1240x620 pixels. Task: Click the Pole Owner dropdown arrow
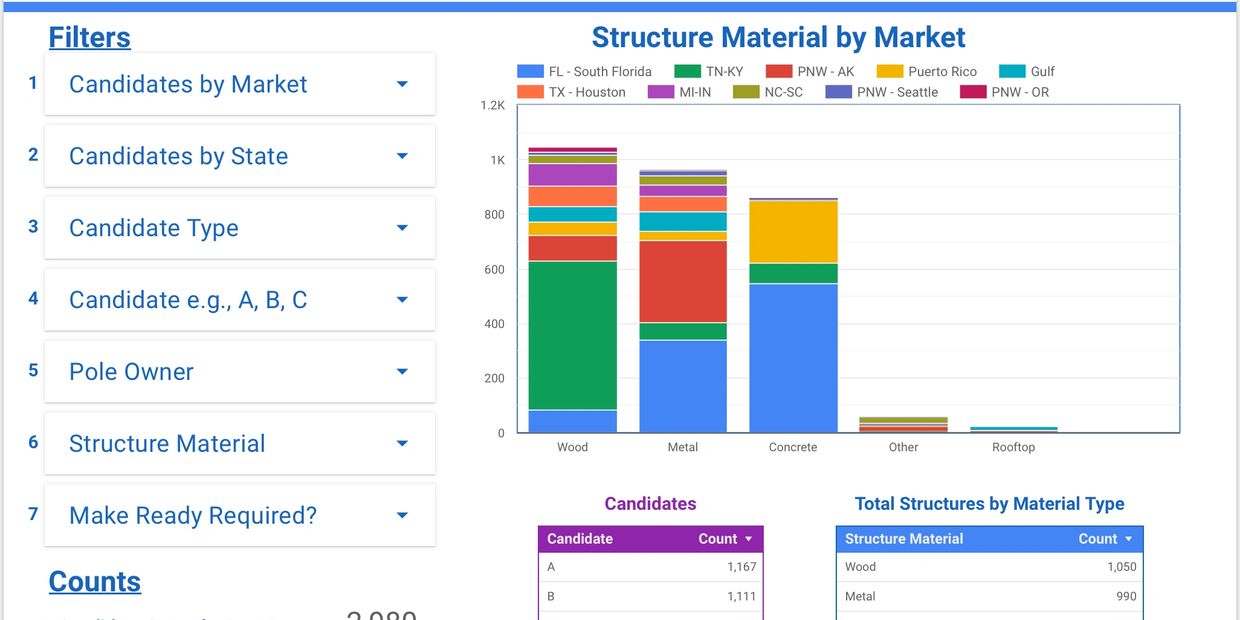[402, 372]
